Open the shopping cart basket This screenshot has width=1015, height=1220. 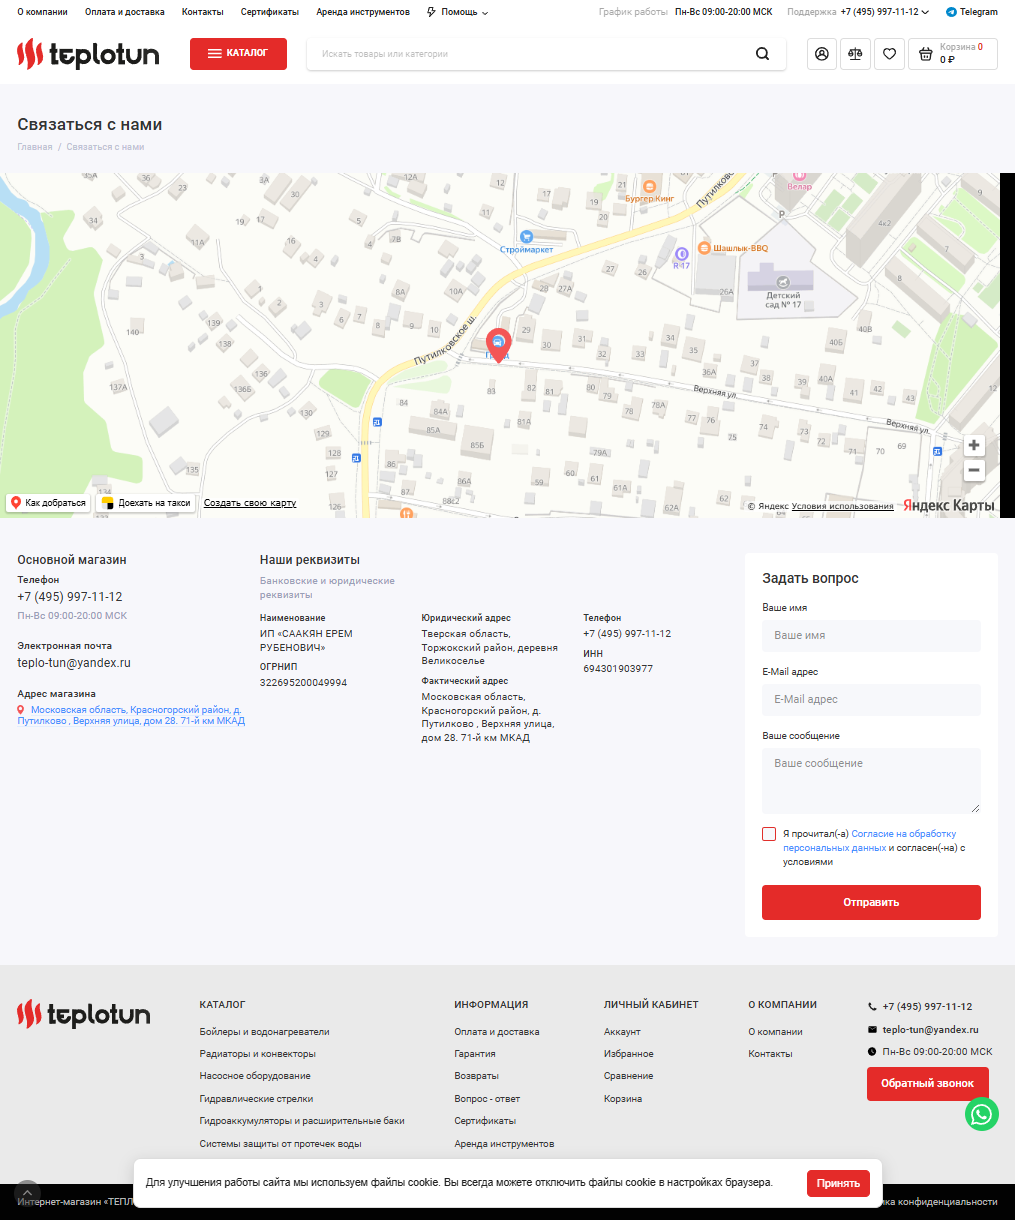point(952,54)
